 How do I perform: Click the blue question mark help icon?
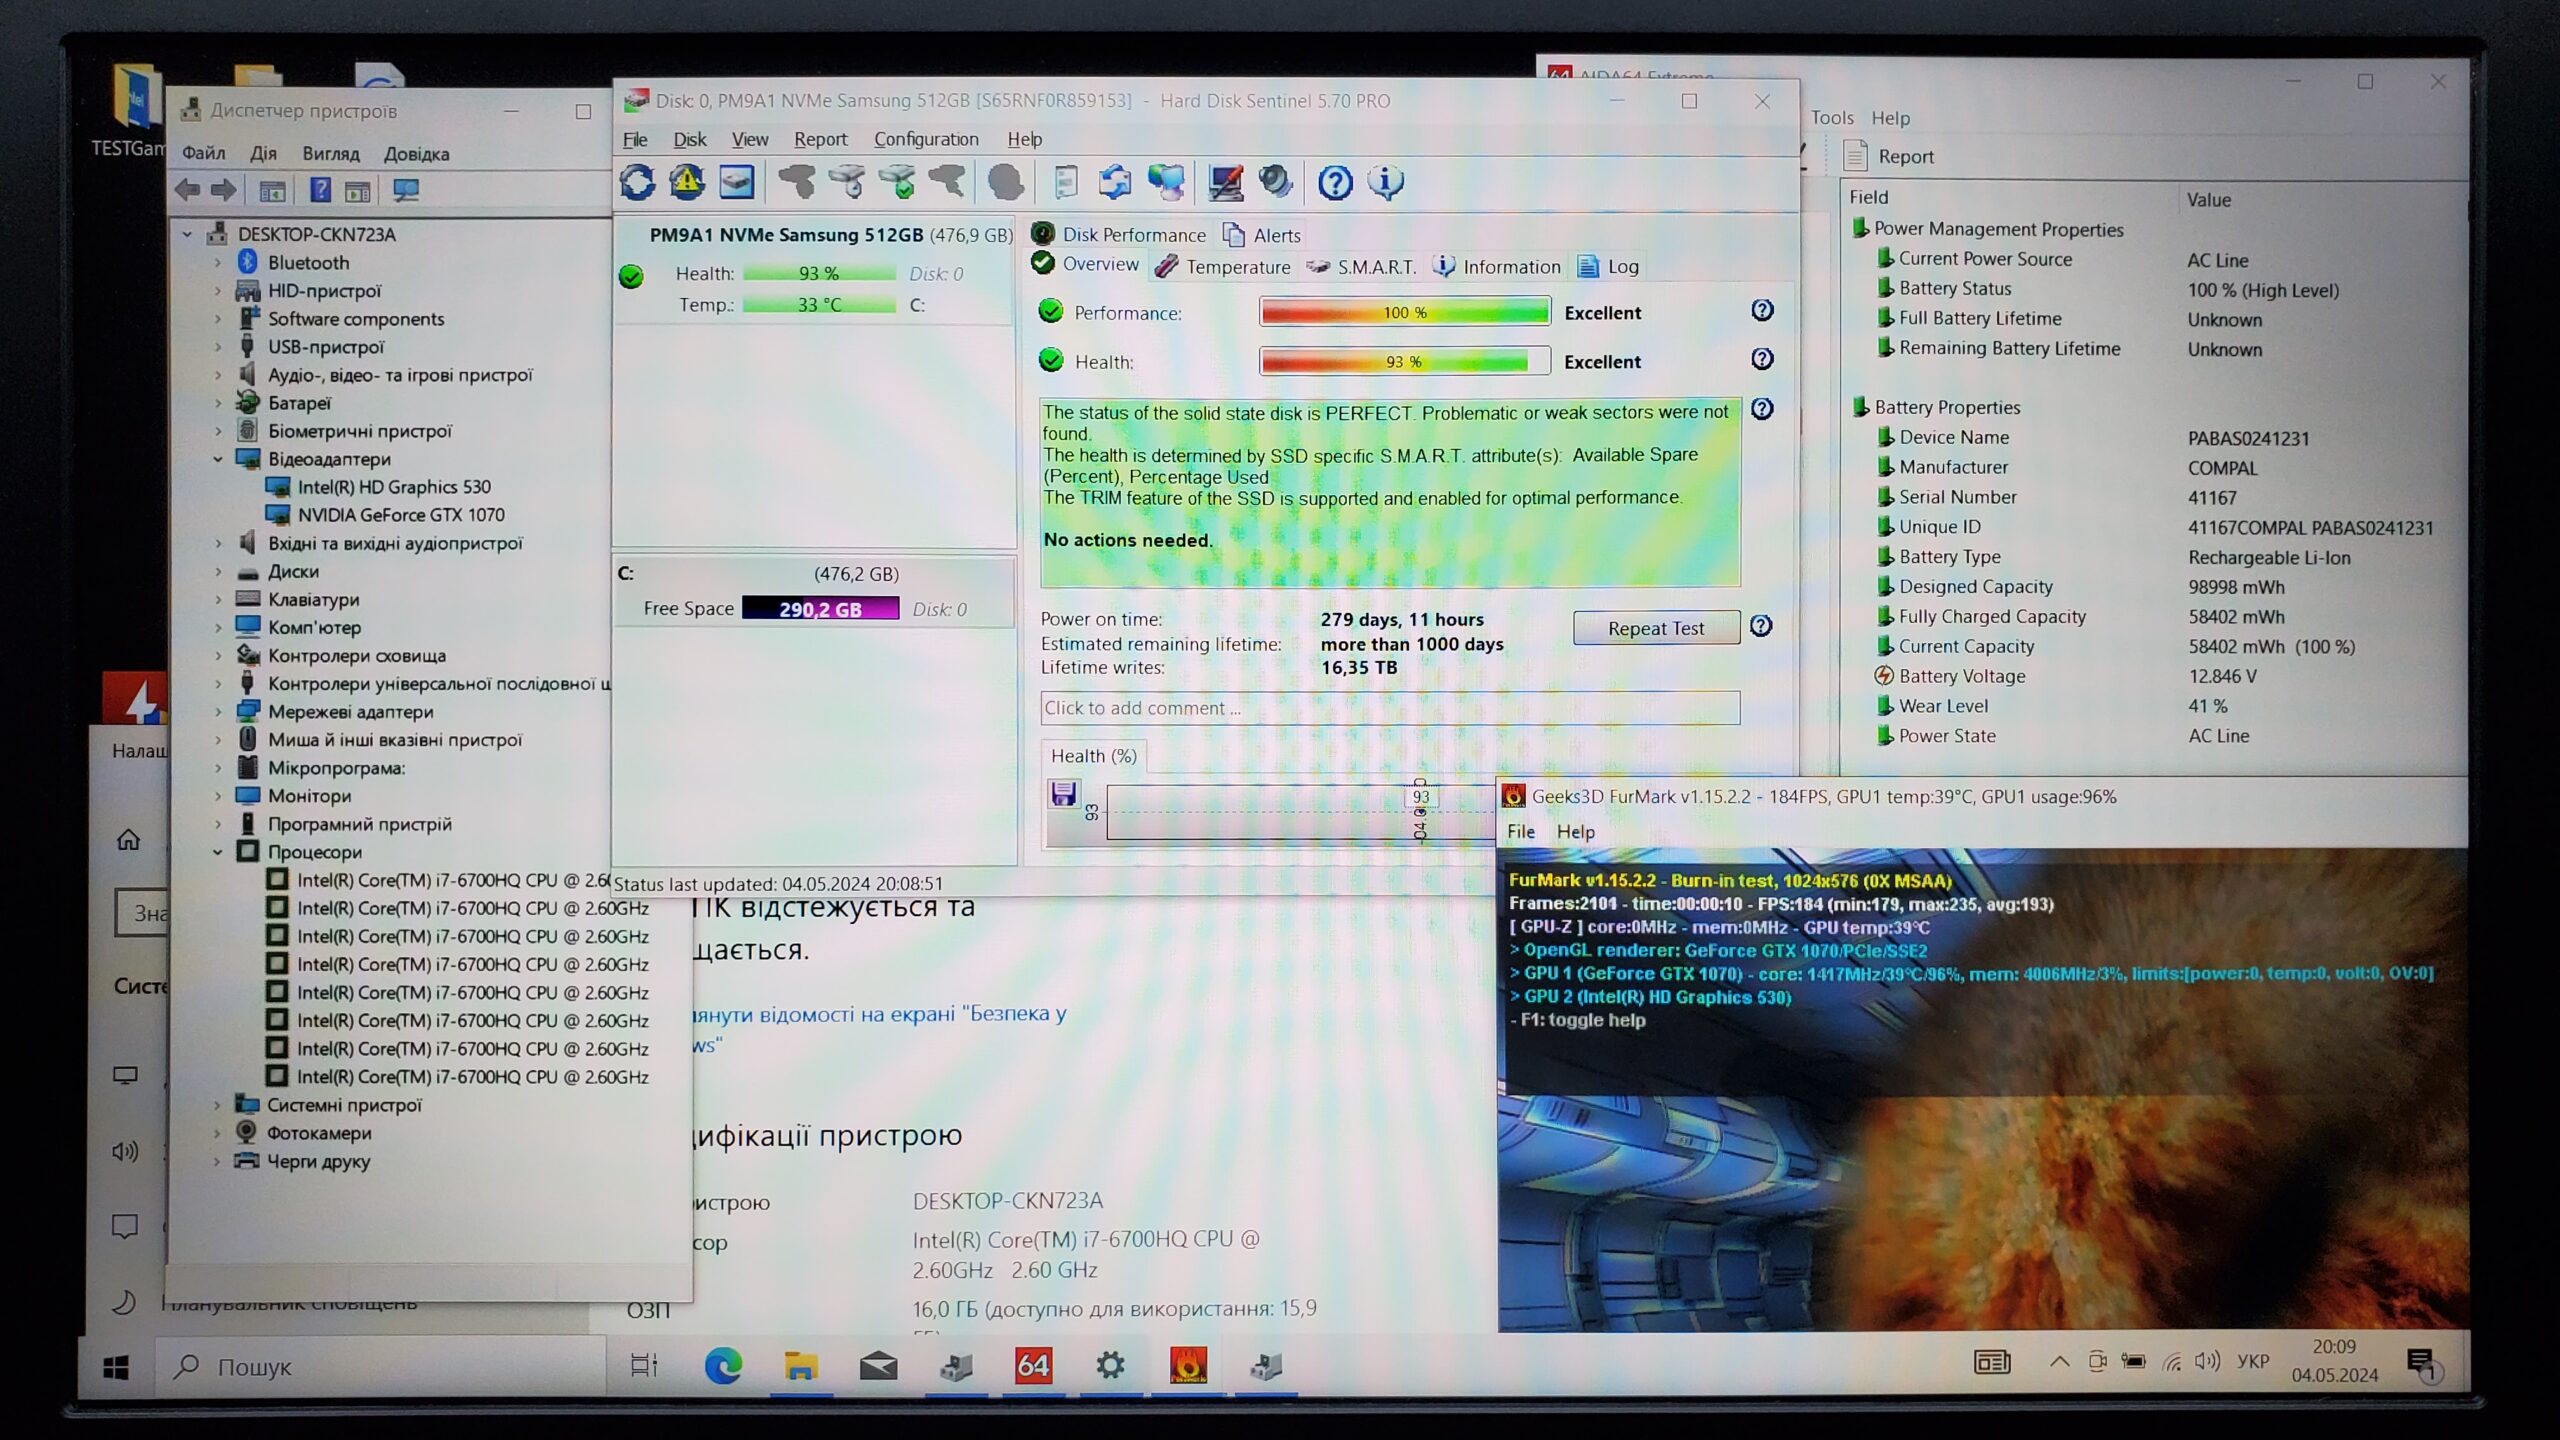pyautogui.click(x=1335, y=182)
